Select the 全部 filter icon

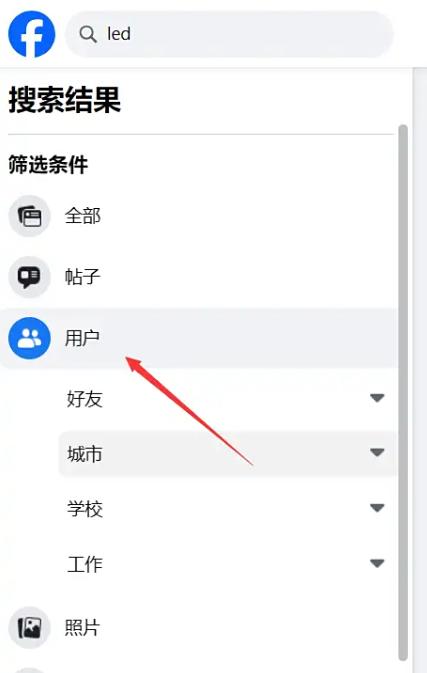[x=30, y=216]
